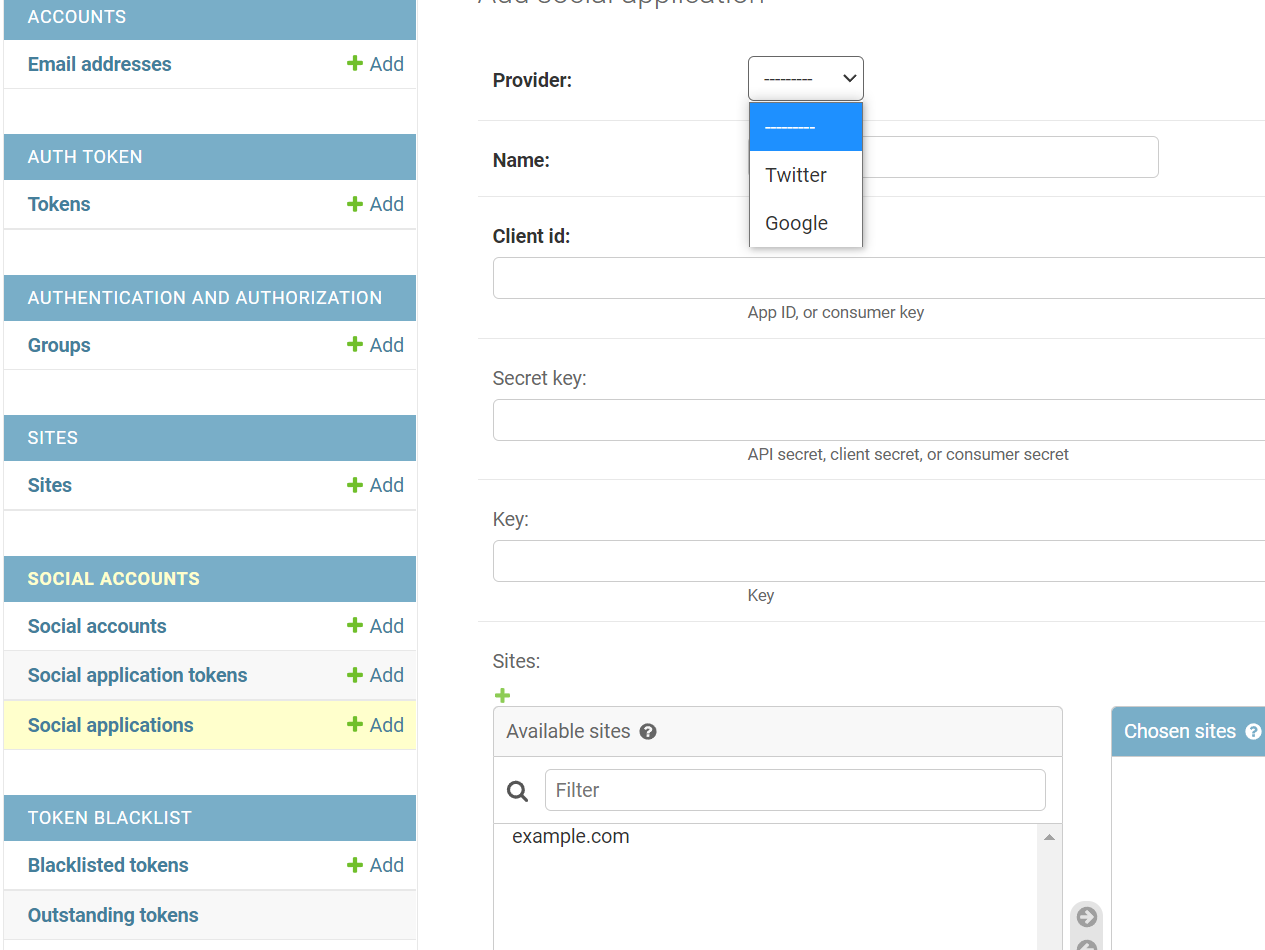Click Add next to Blacklisted tokens
Image resolution: width=1265 pixels, height=950 pixels.
pos(375,865)
